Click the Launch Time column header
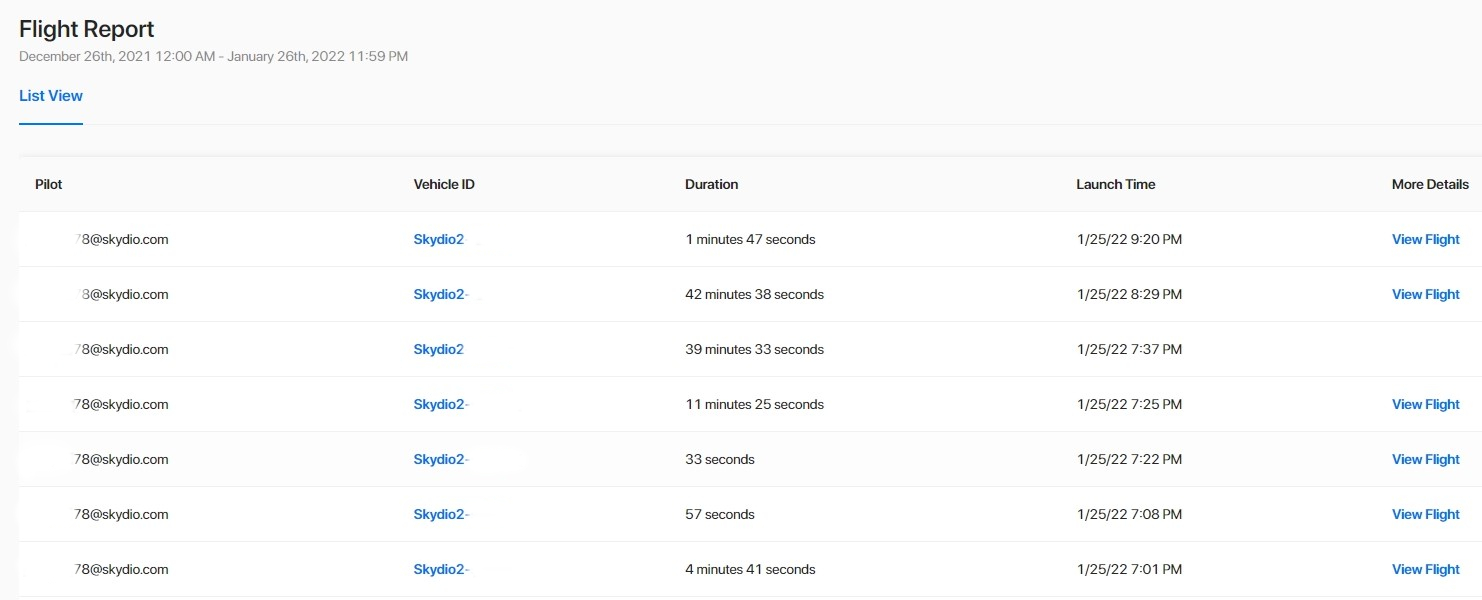 click(1115, 184)
